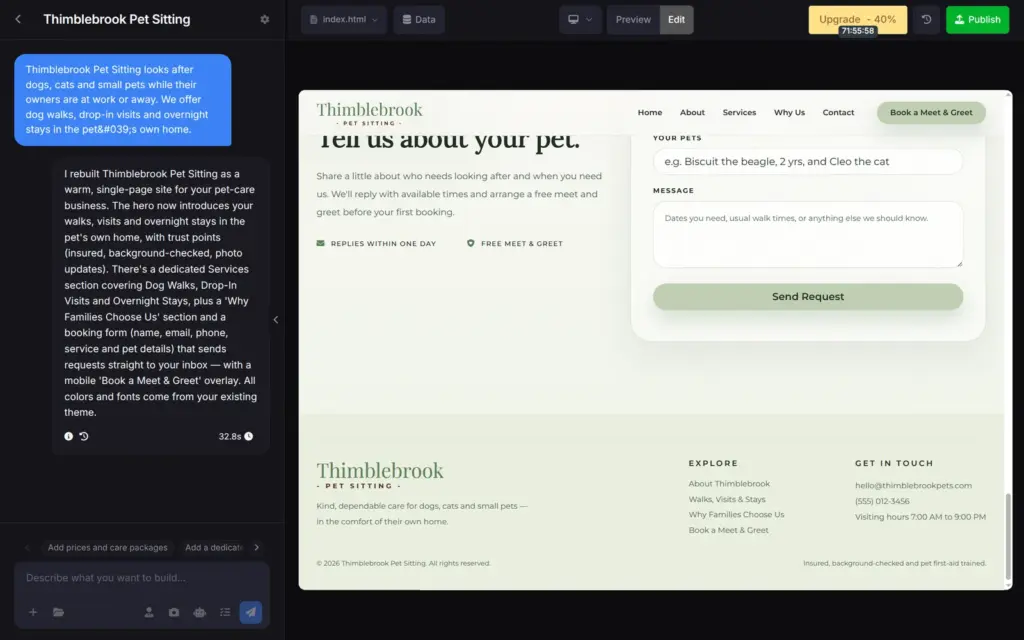The height and width of the screenshot is (640, 1024).
Task: Open the device viewport size dropdown
Action: 580,20
